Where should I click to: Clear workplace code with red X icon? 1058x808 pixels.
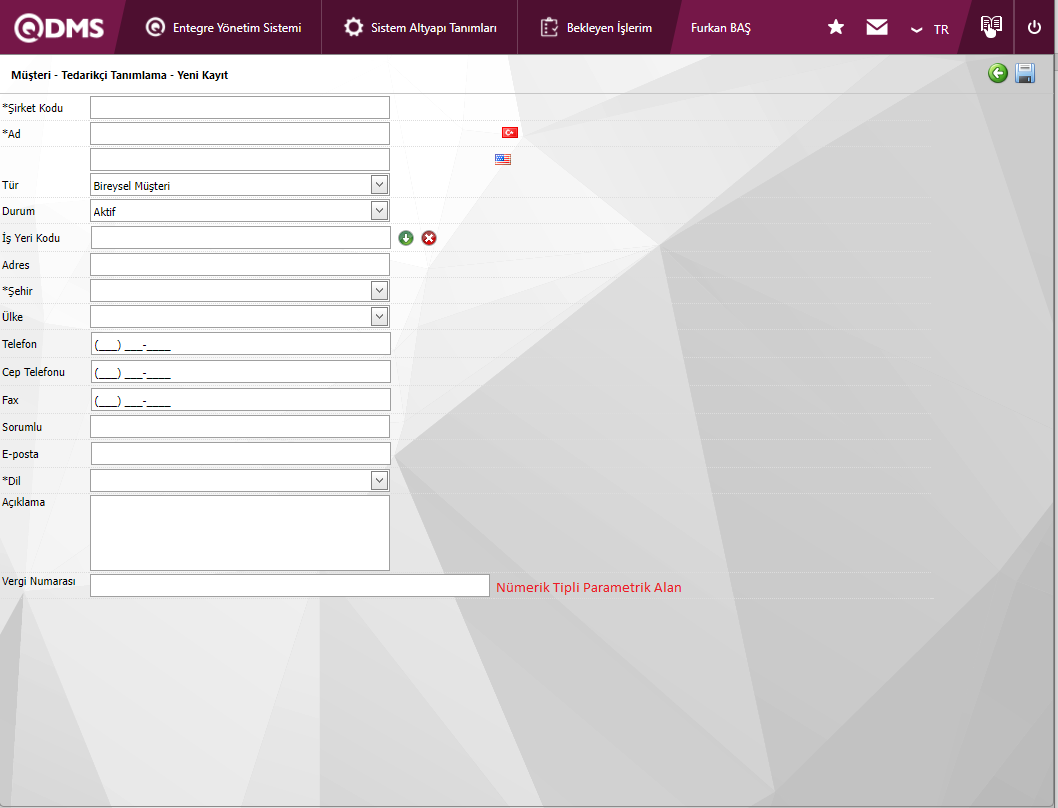[x=428, y=238]
